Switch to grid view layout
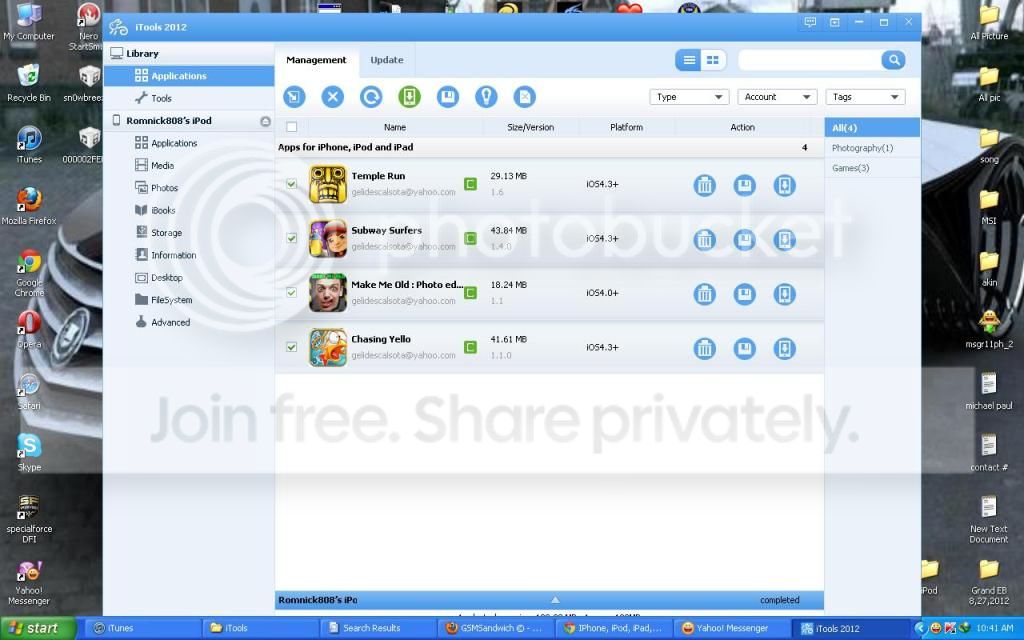 click(712, 60)
